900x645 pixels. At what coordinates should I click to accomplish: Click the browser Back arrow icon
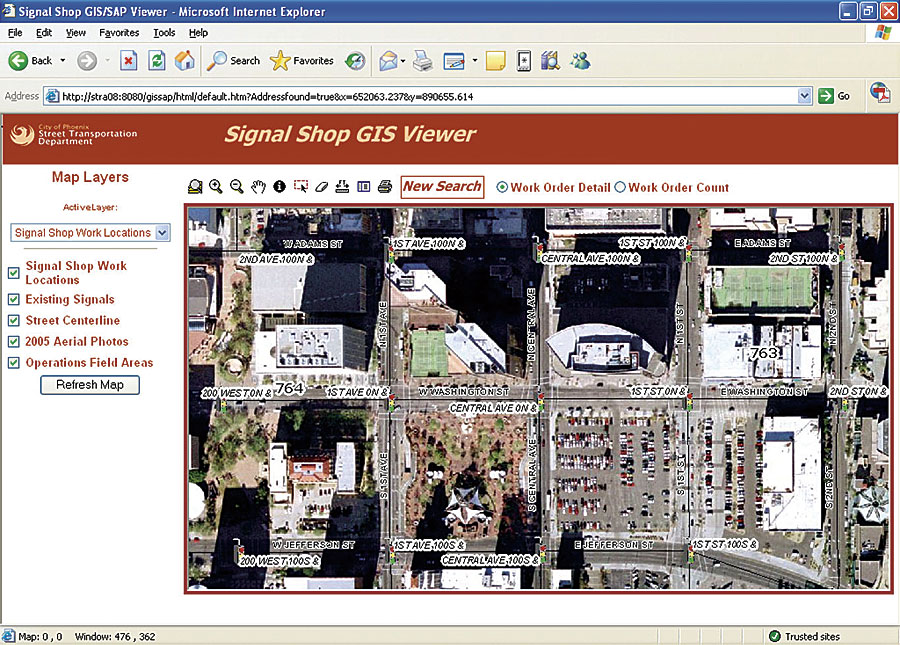18,60
